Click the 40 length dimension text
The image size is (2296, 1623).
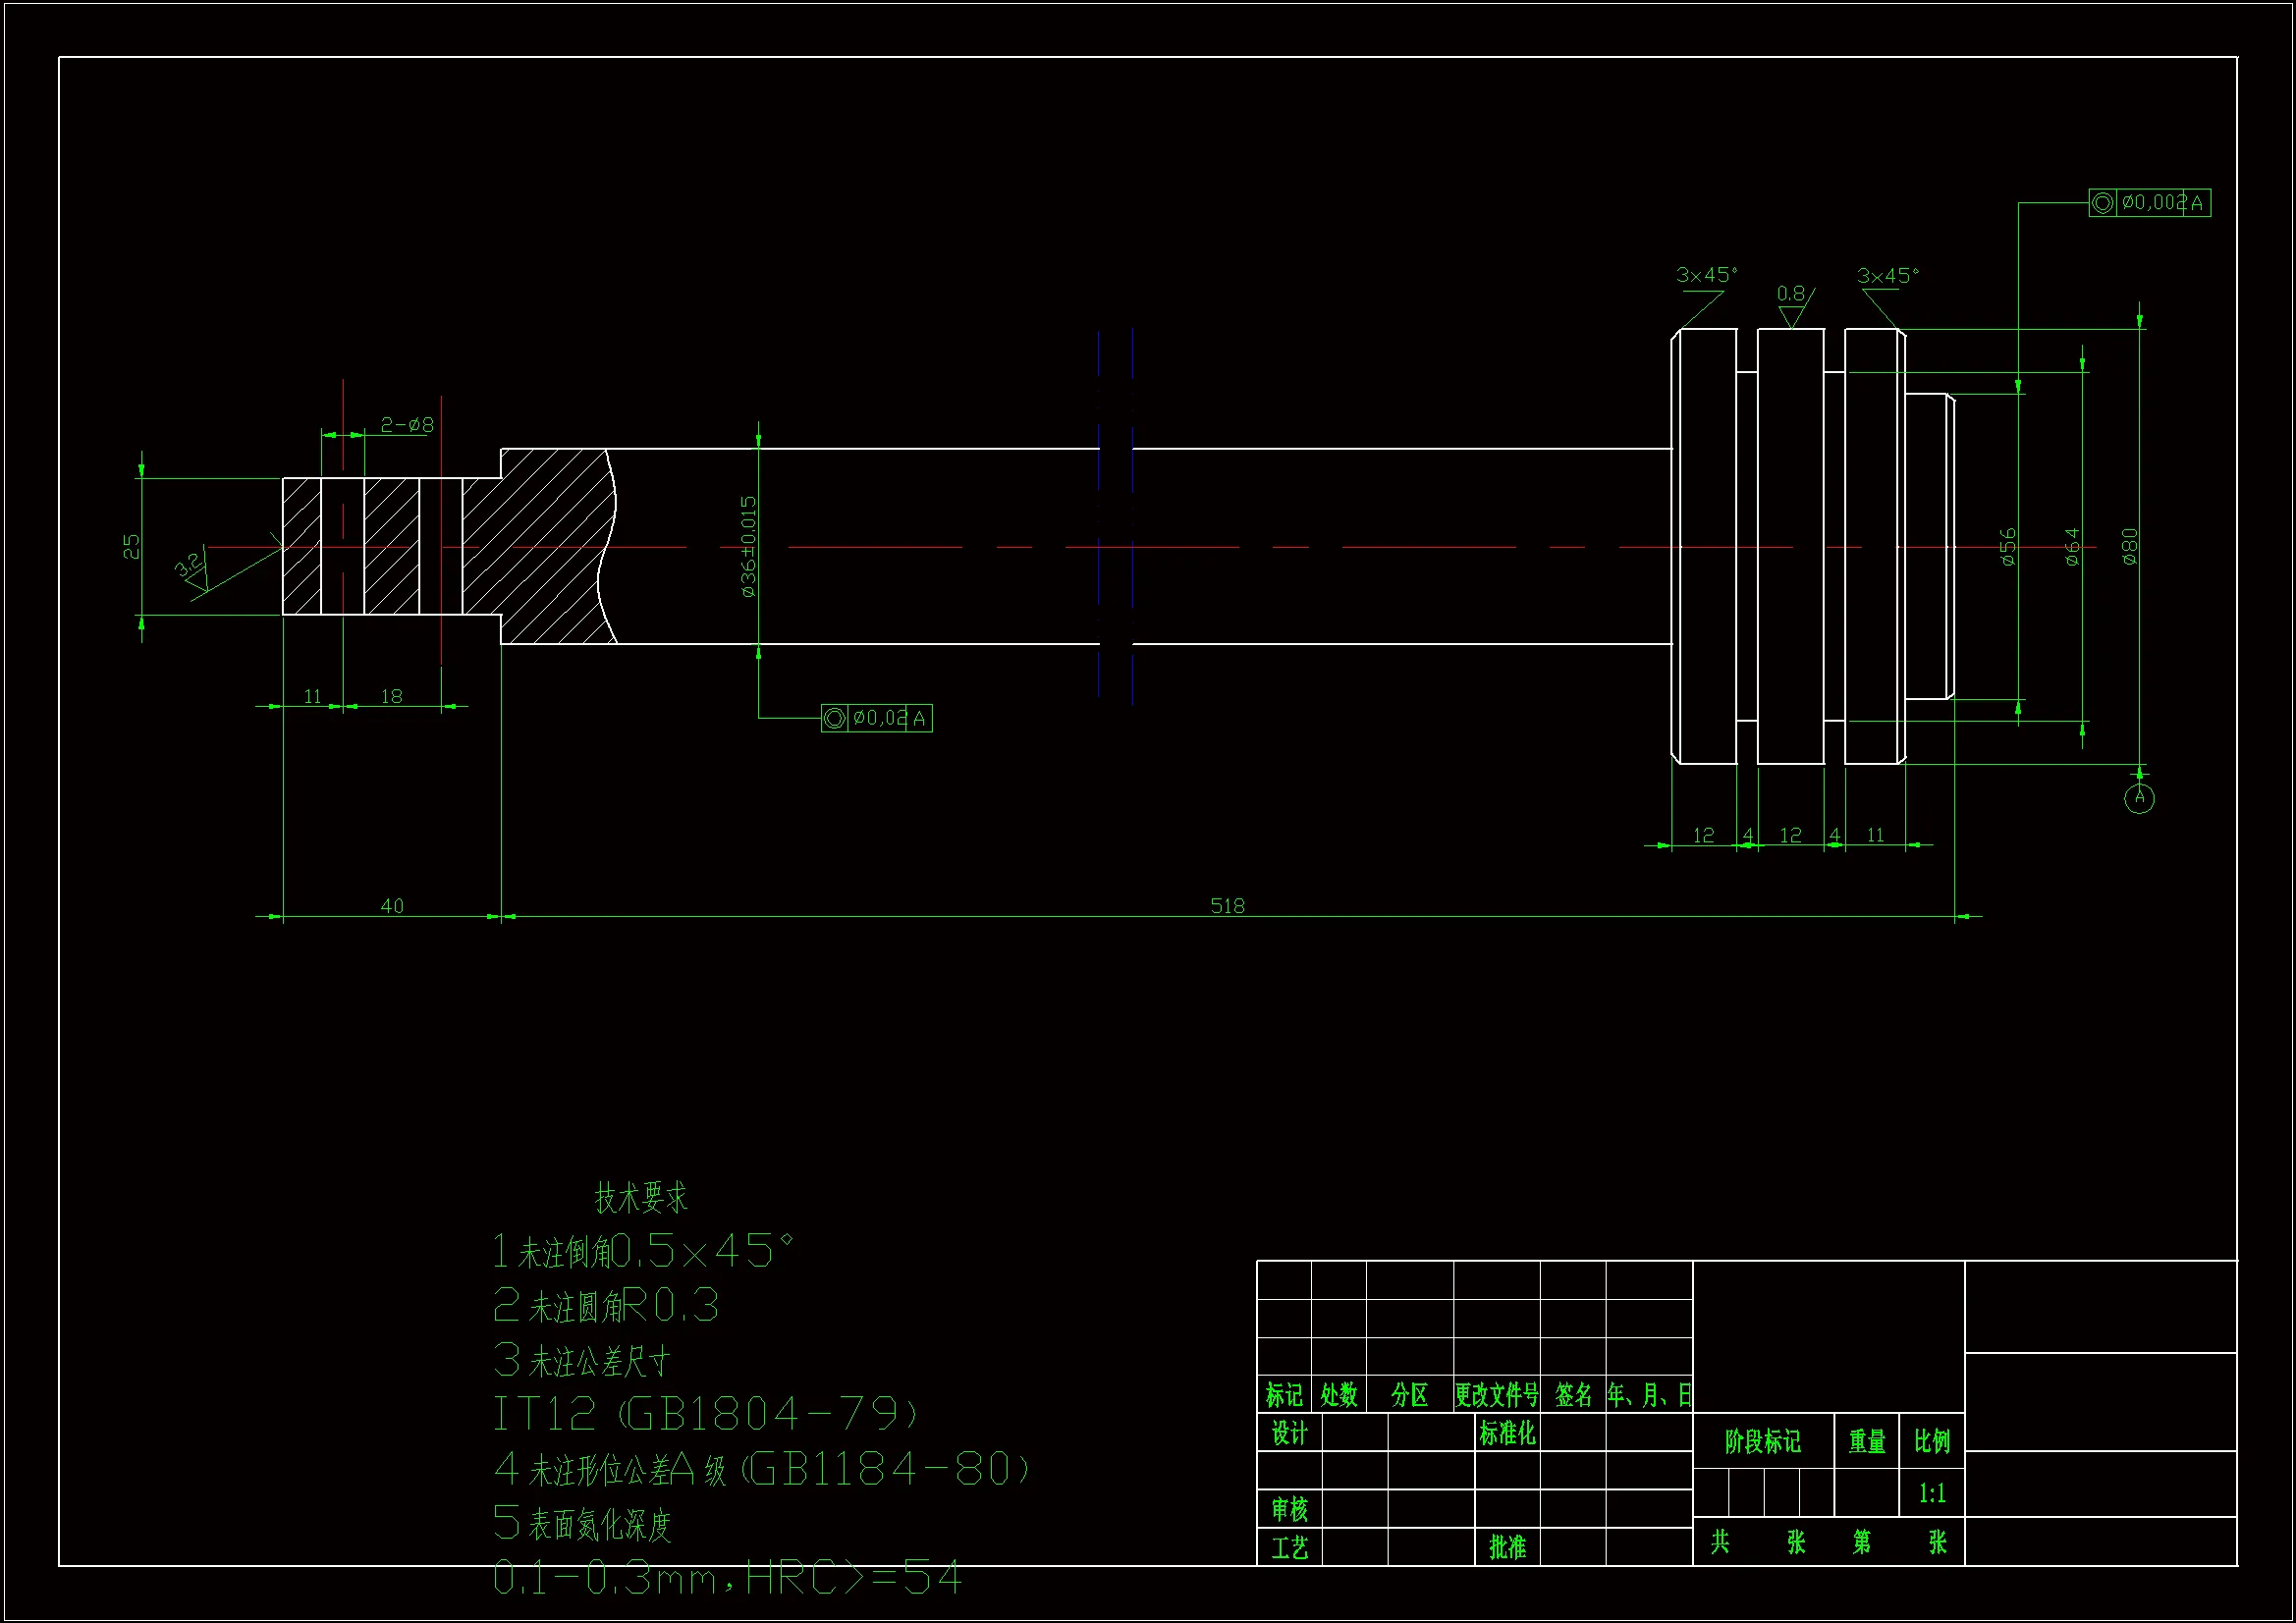point(392,906)
